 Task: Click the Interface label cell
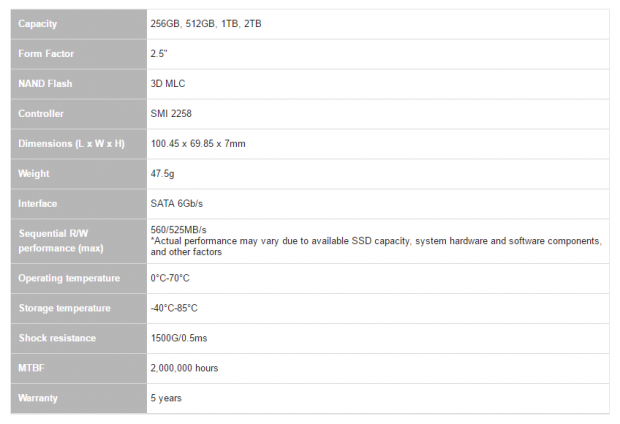(79, 204)
